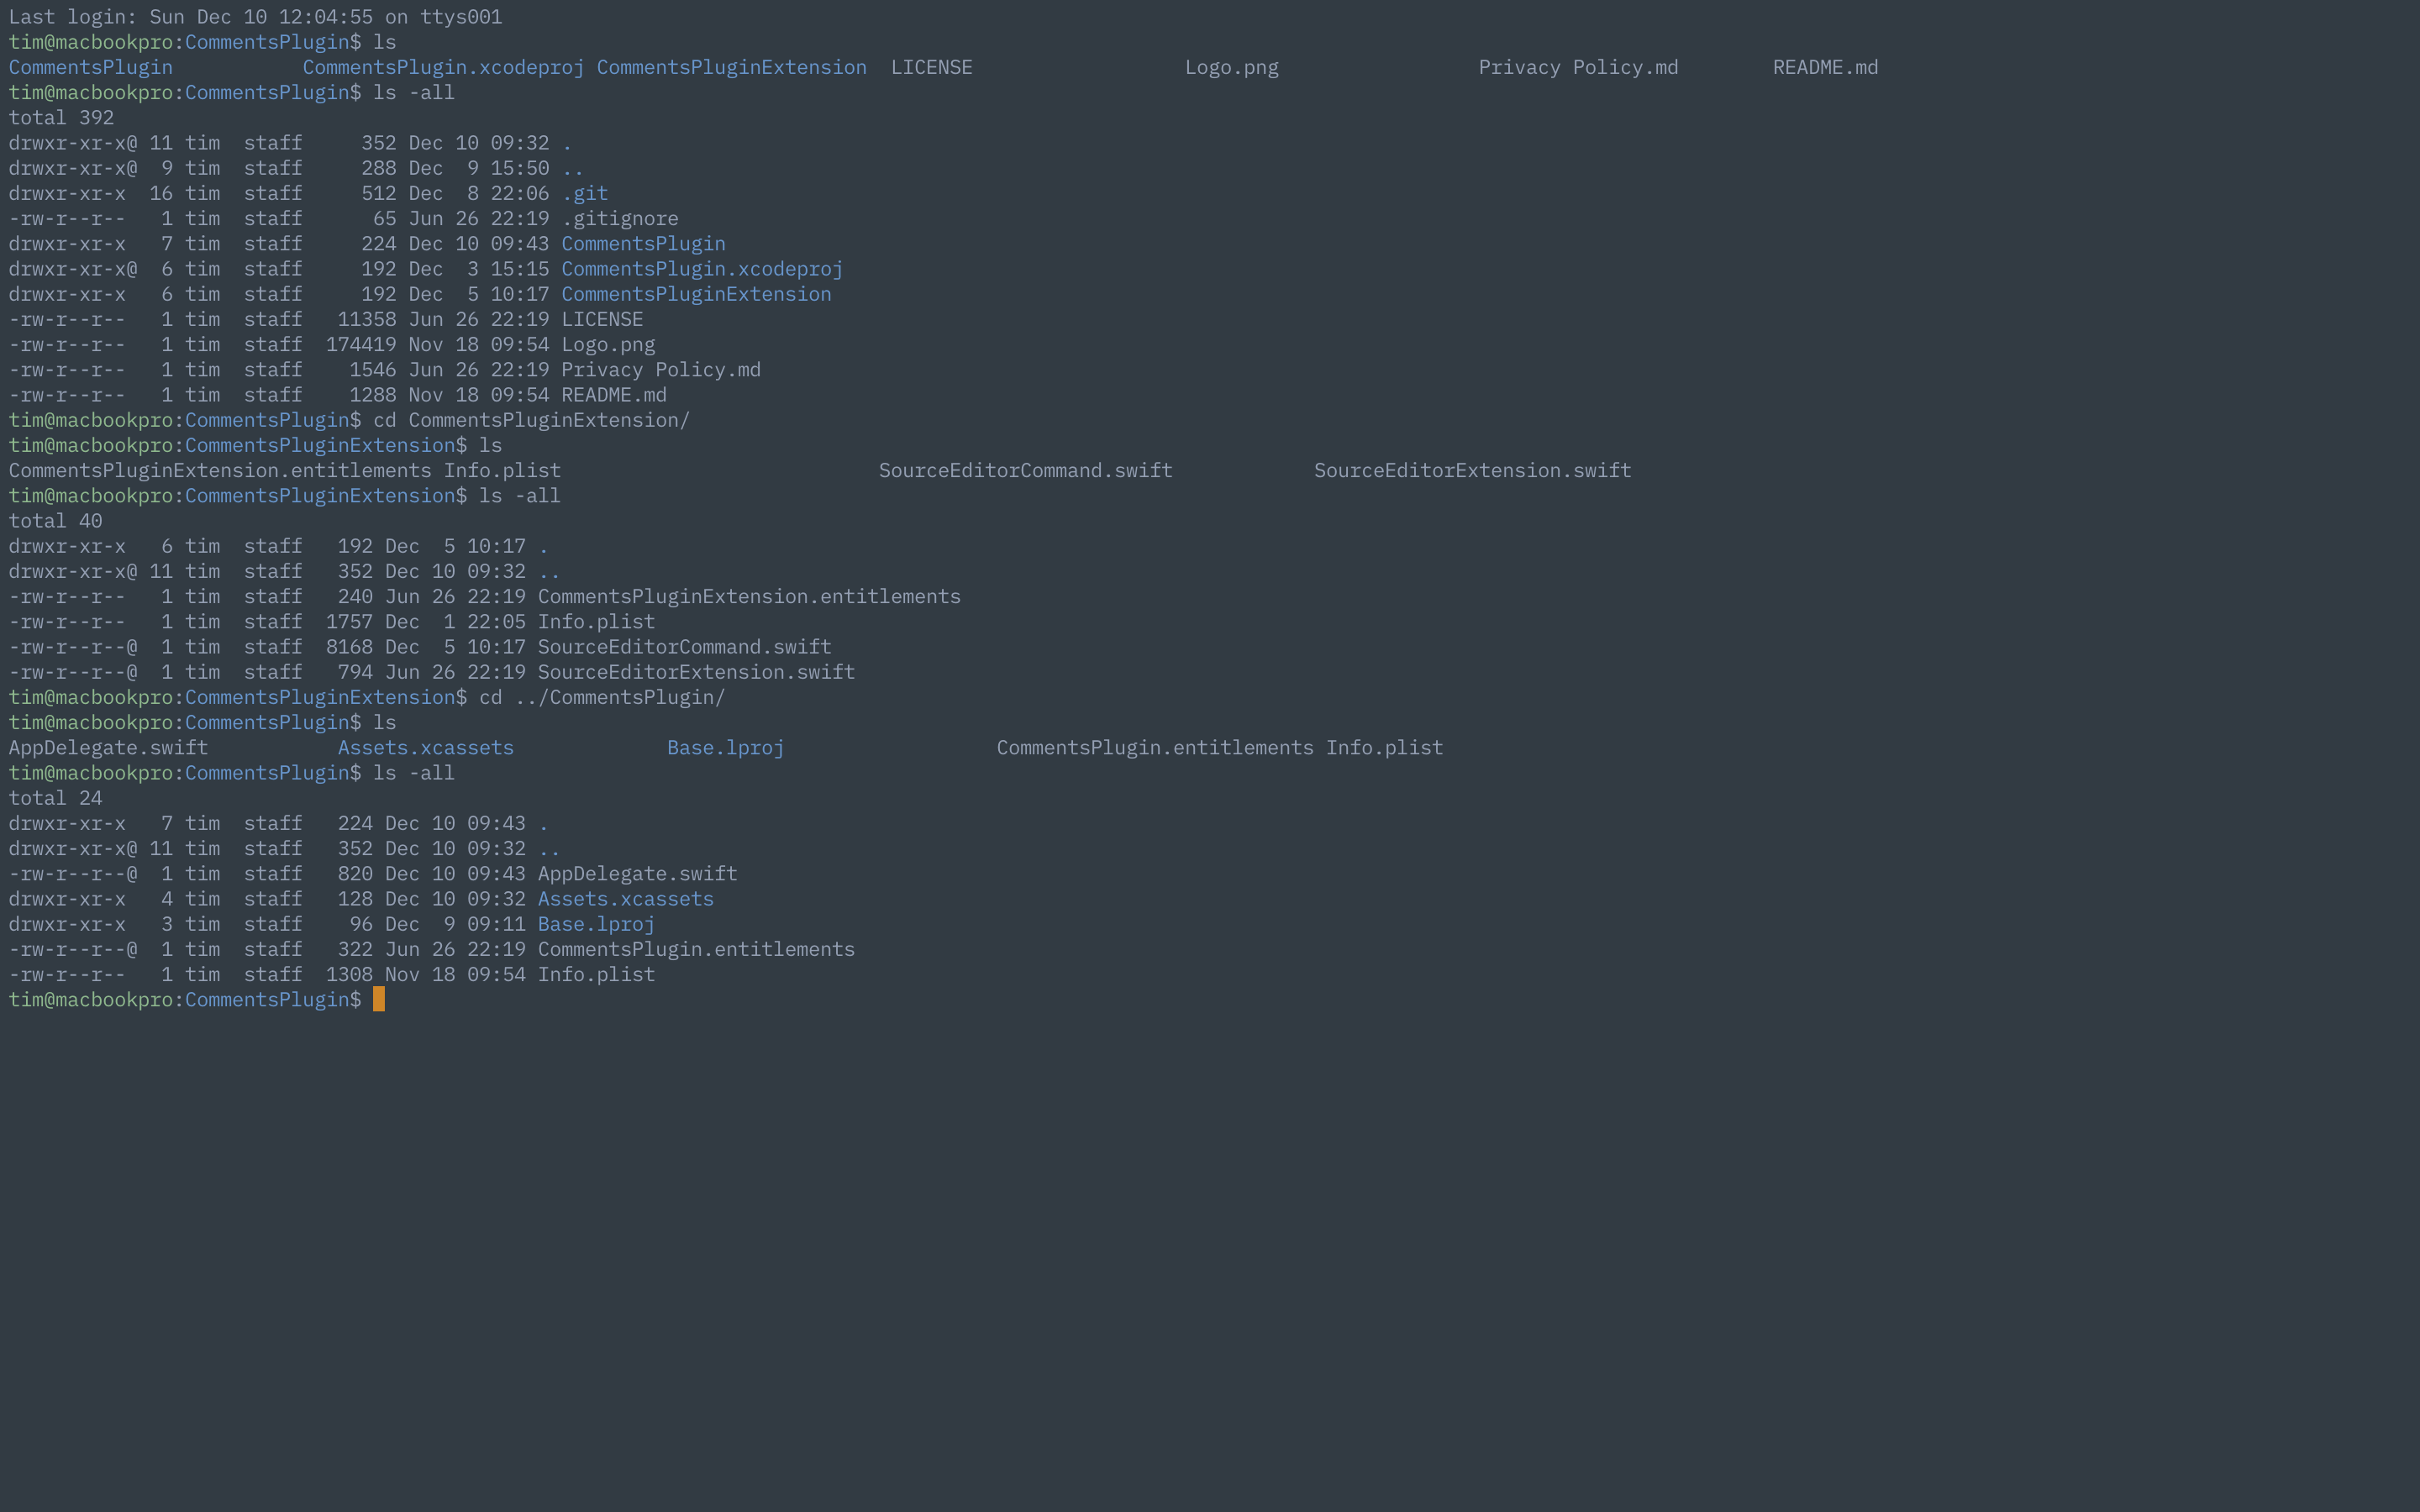Screen dimensions: 2420x1512
Task: Click the file size "1546"
Action: coord(373,370)
